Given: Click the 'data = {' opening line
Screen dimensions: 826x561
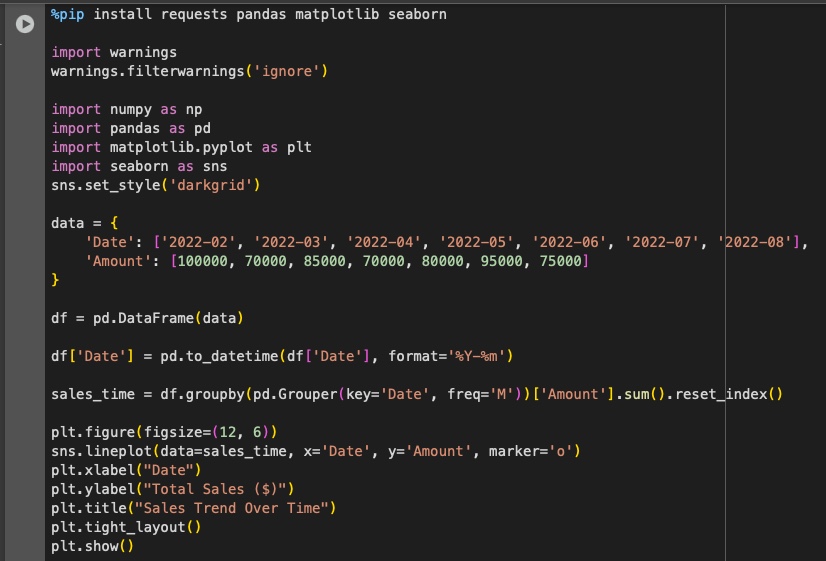Looking at the screenshot, I should (x=84, y=223).
